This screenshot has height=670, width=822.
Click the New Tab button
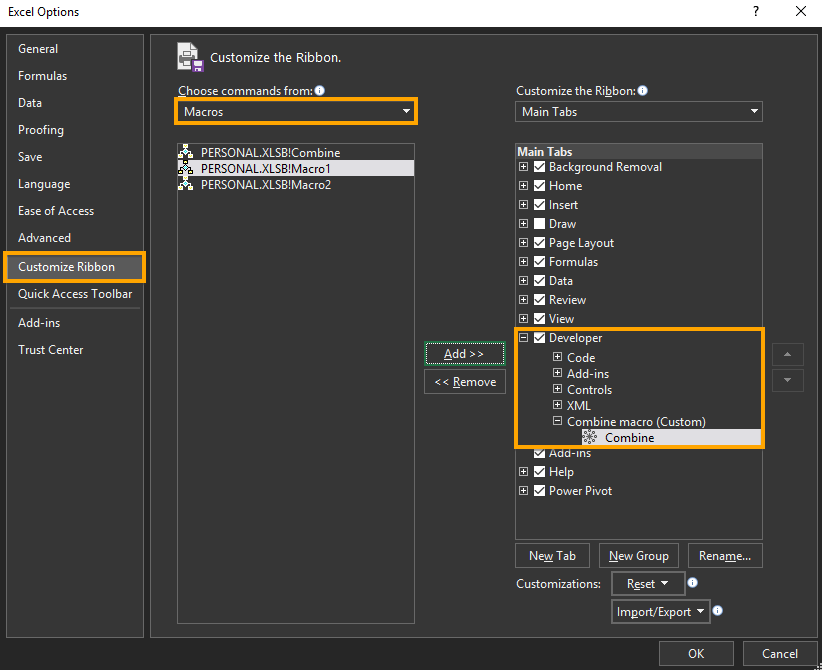[553, 556]
